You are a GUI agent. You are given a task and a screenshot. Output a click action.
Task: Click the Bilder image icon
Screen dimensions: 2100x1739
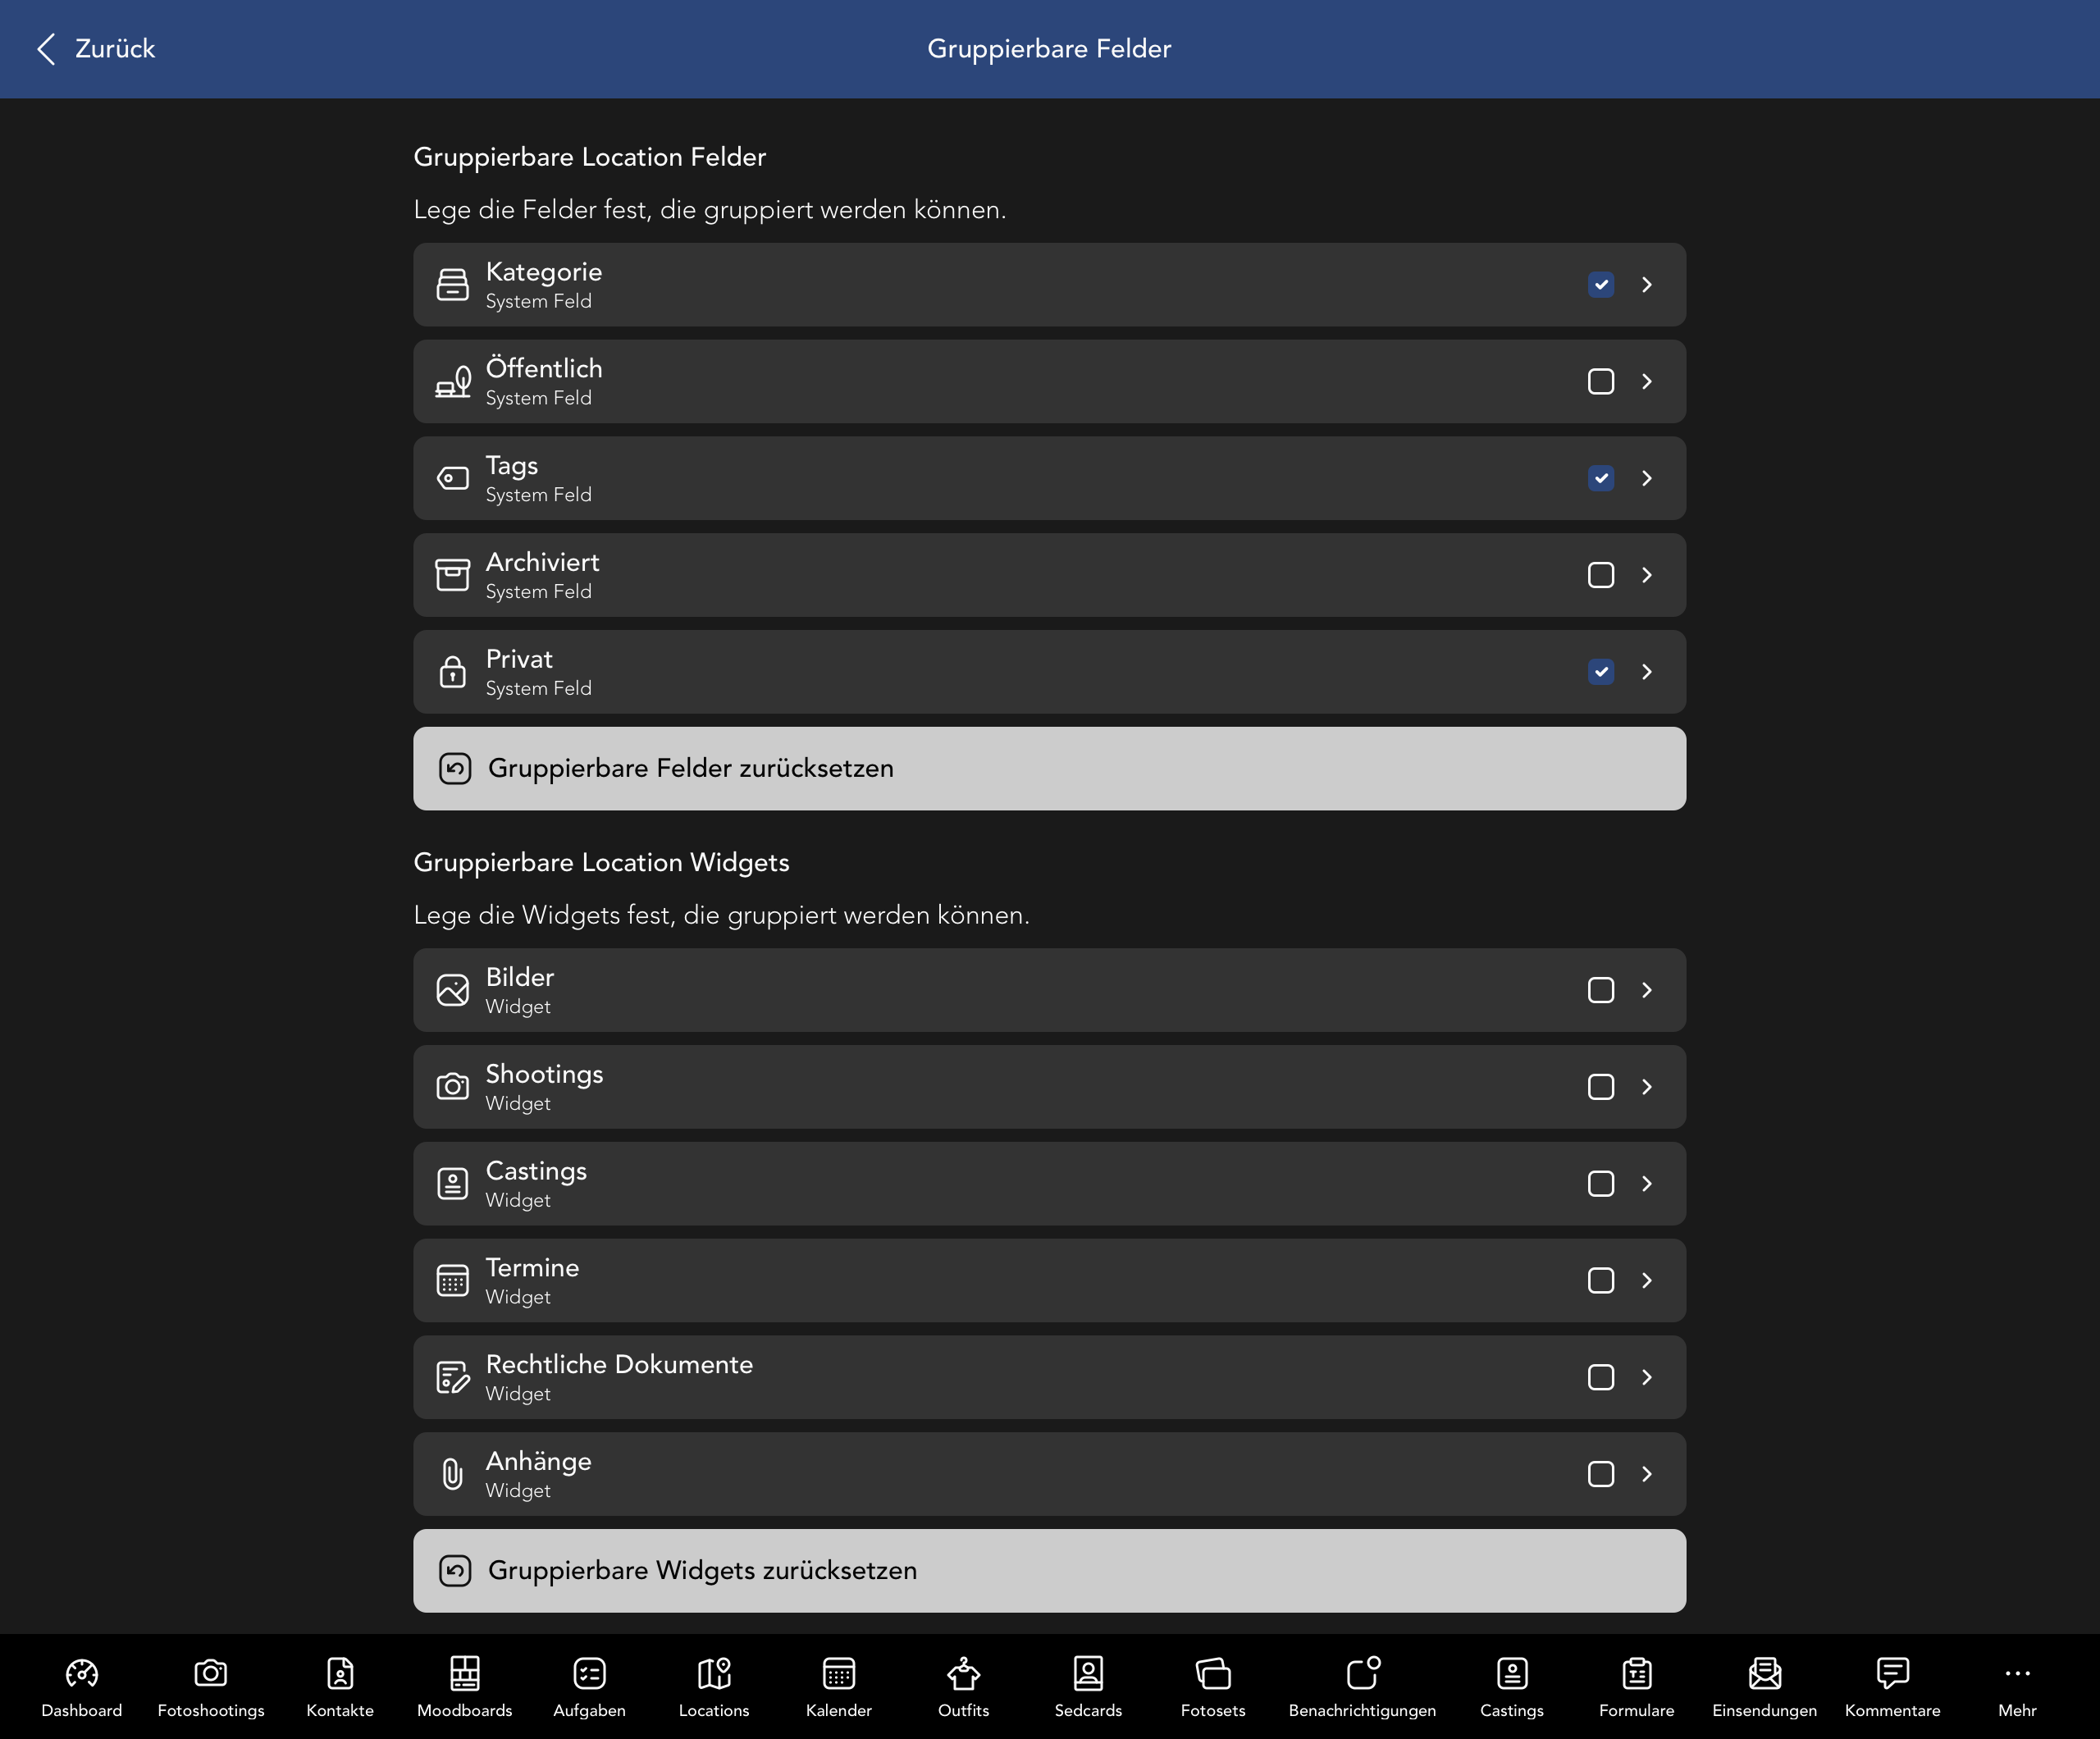pos(453,990)
